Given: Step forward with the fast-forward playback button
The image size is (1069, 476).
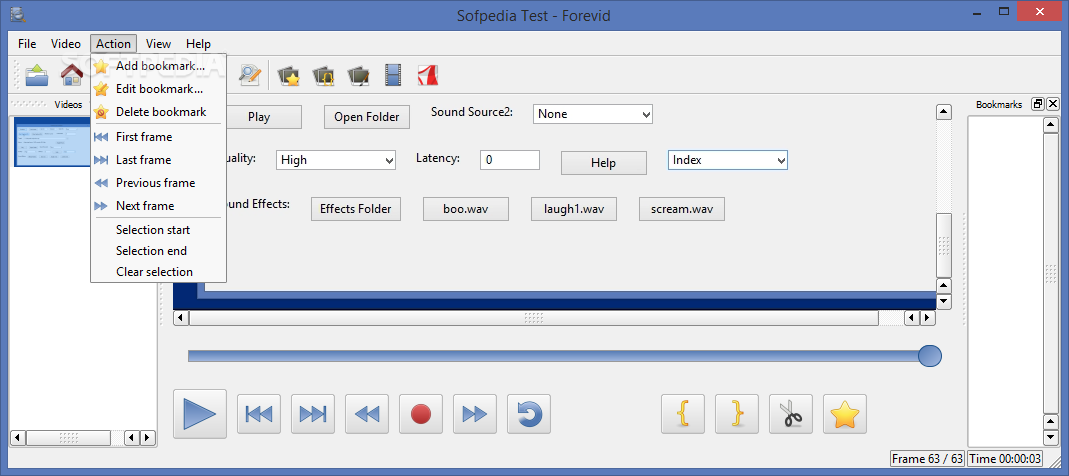Looking at the screenshot, I should (x=475, y=414).
